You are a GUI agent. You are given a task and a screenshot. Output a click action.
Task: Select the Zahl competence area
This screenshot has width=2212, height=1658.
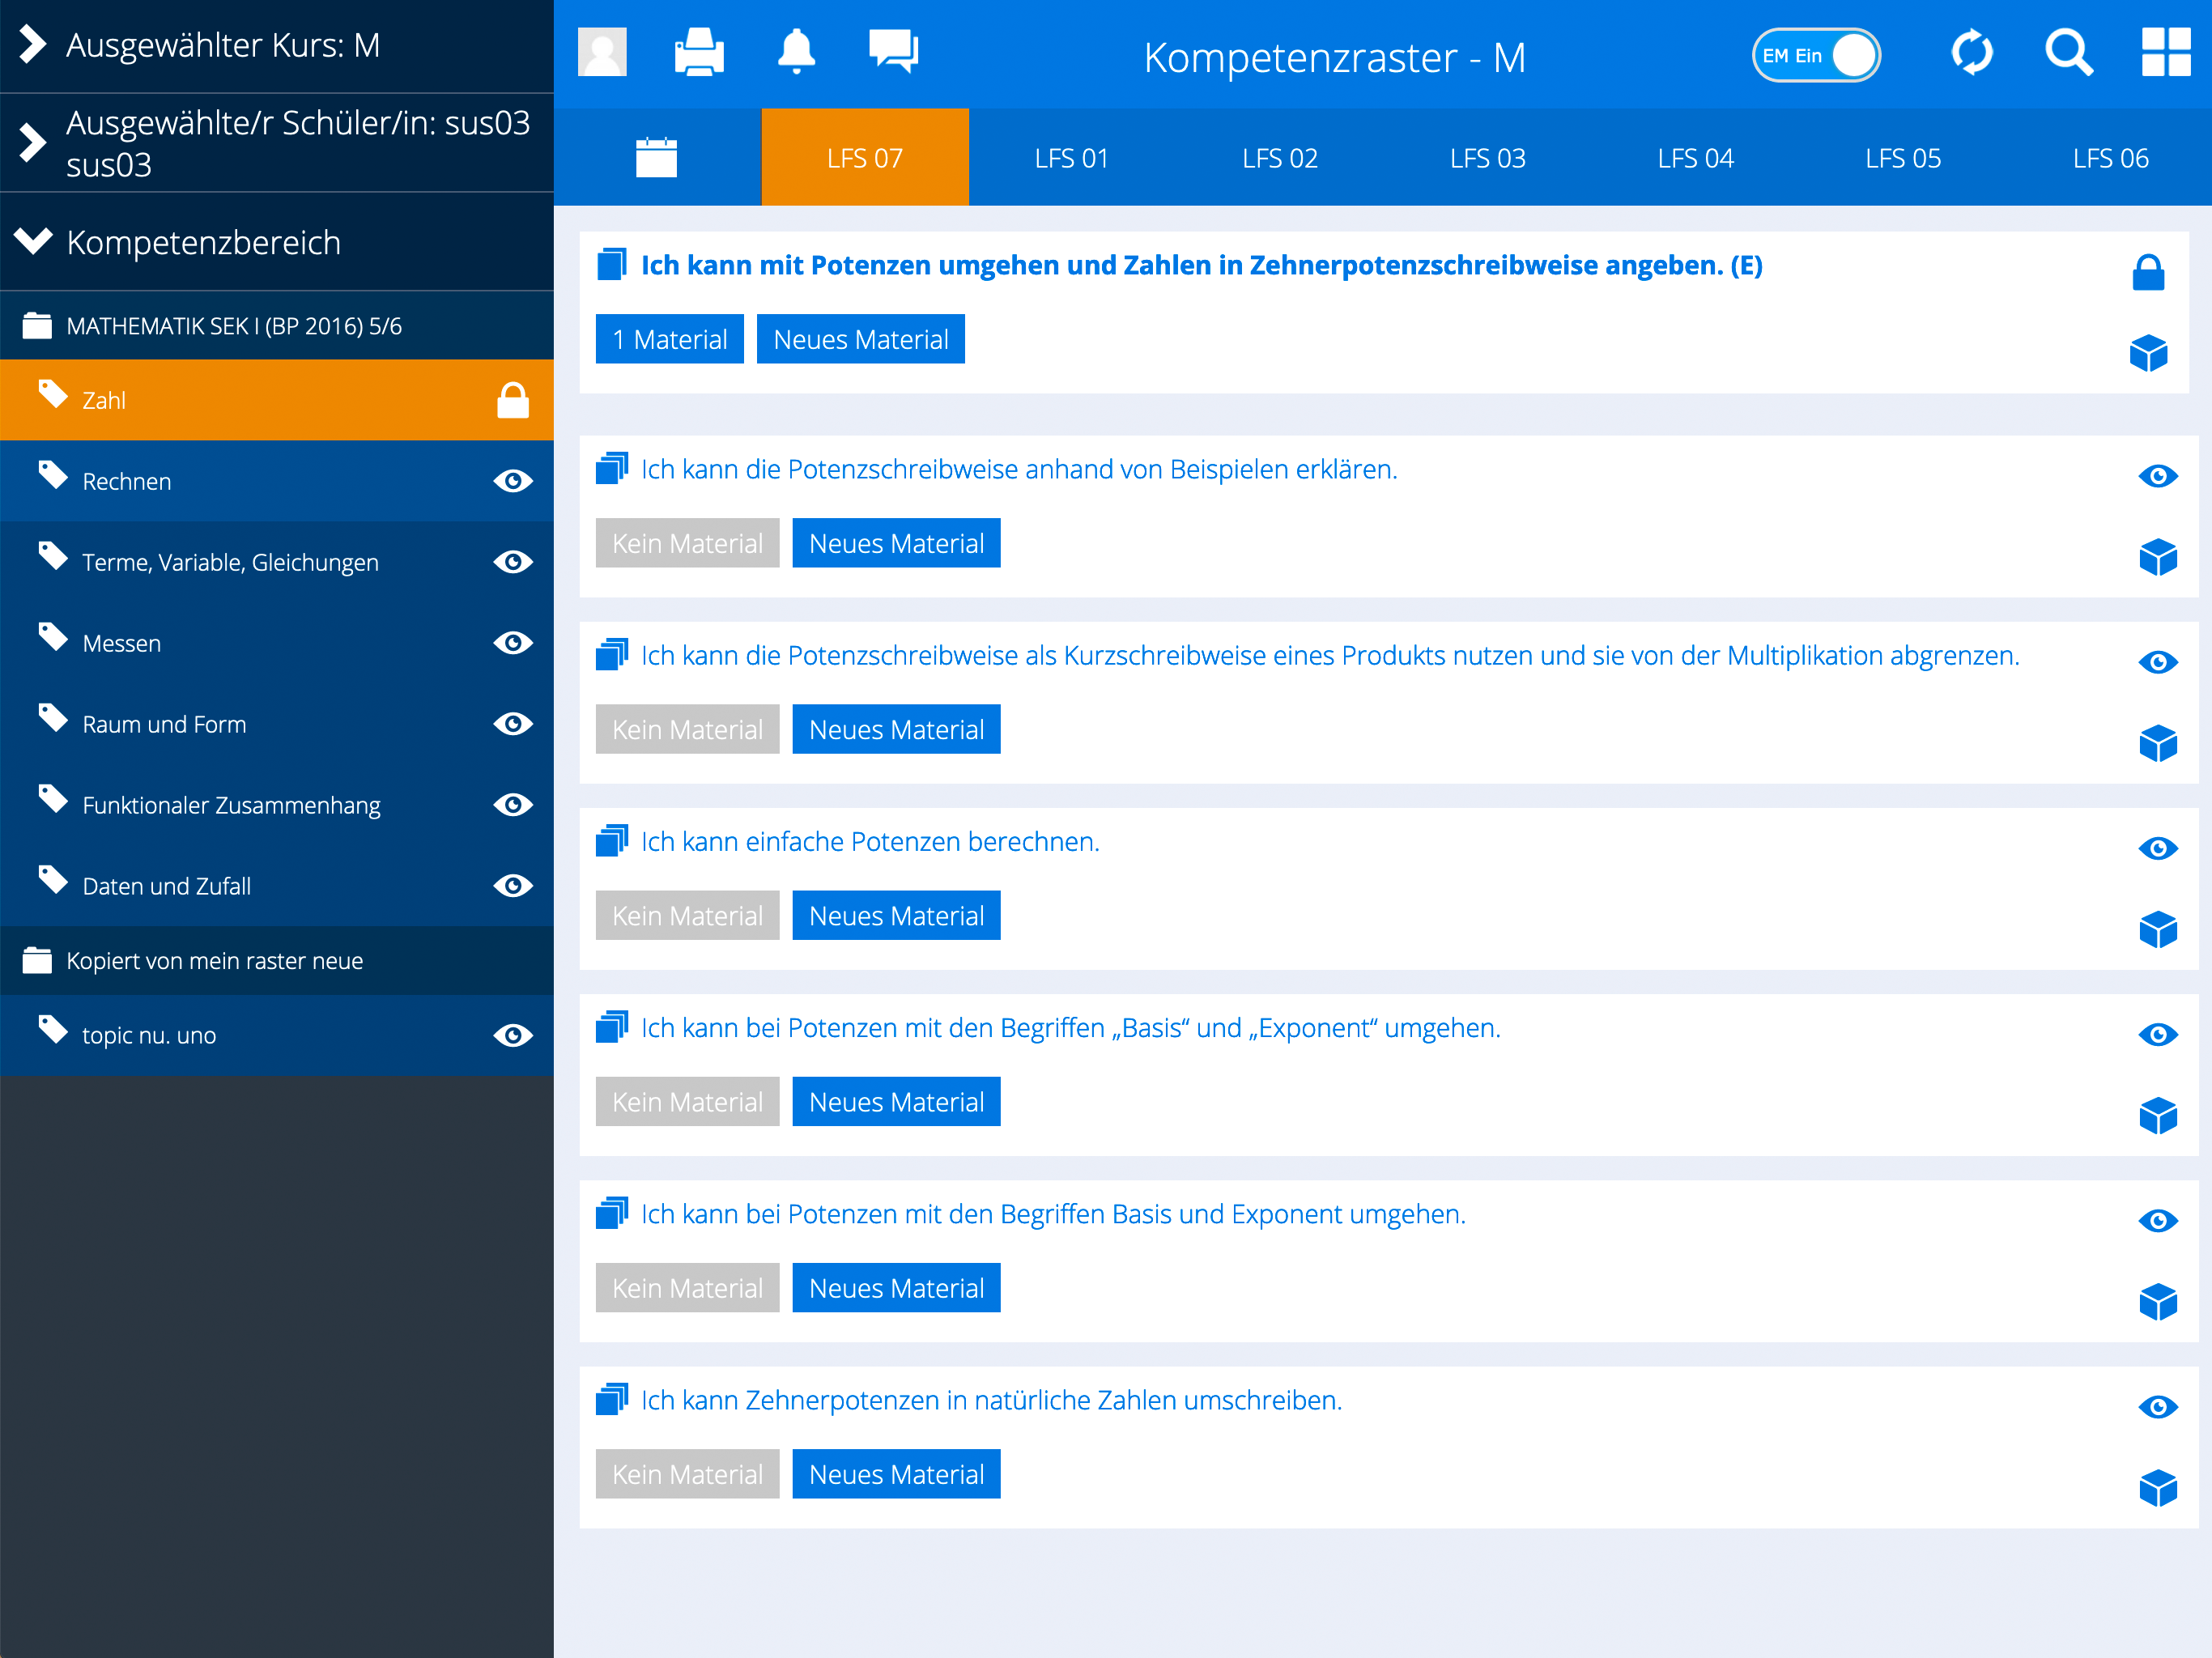pyautogui.click(x=277, y=400)
